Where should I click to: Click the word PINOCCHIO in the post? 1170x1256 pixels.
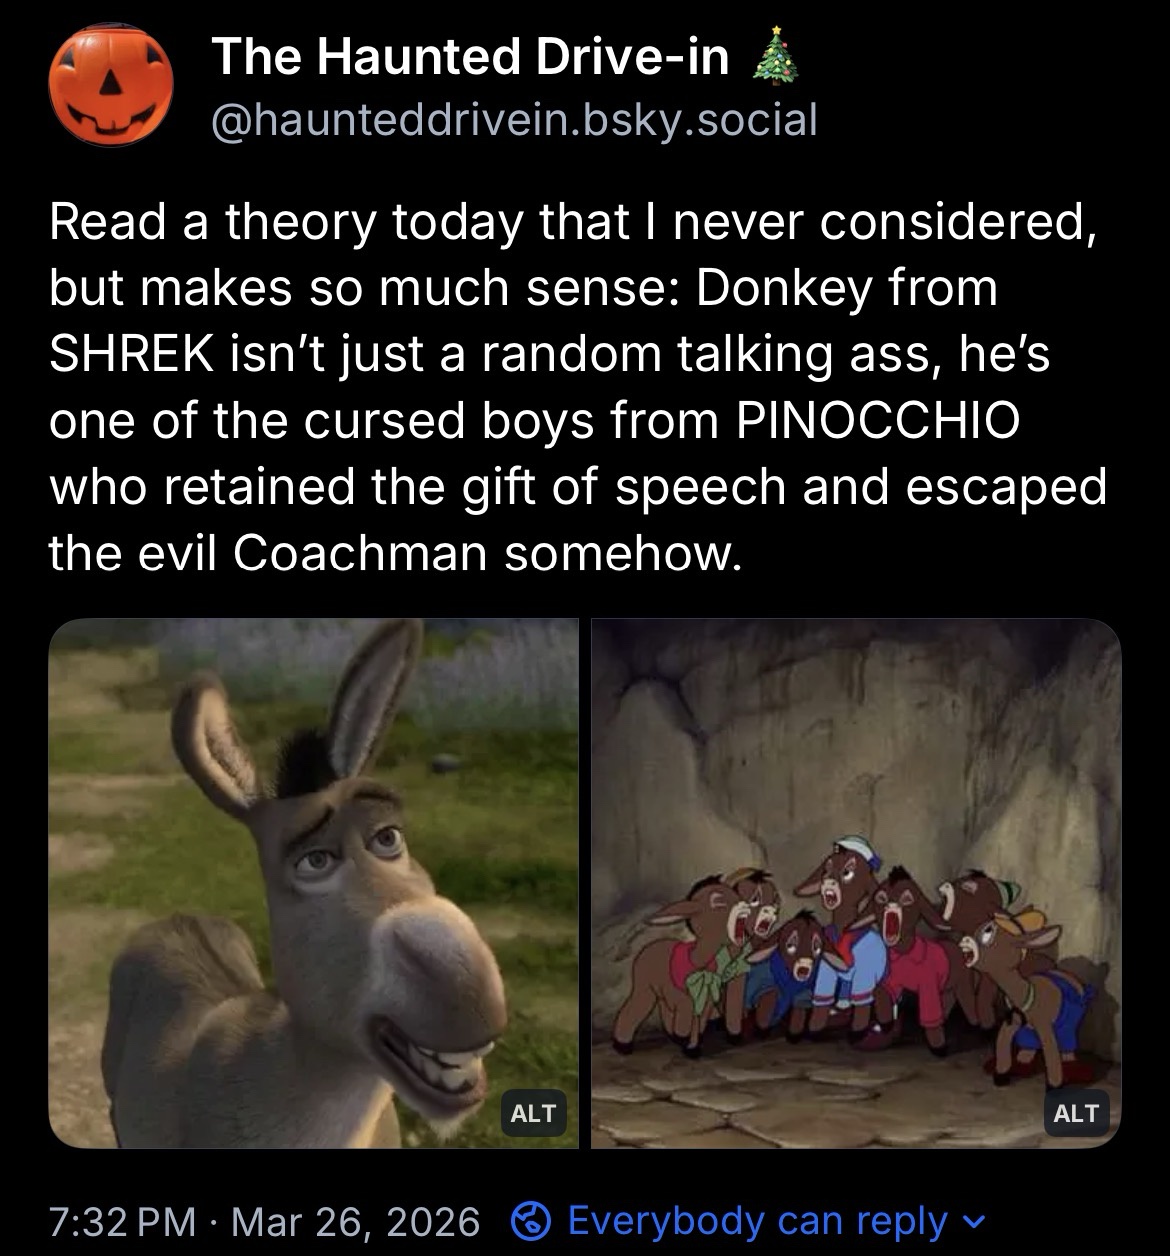878,421
